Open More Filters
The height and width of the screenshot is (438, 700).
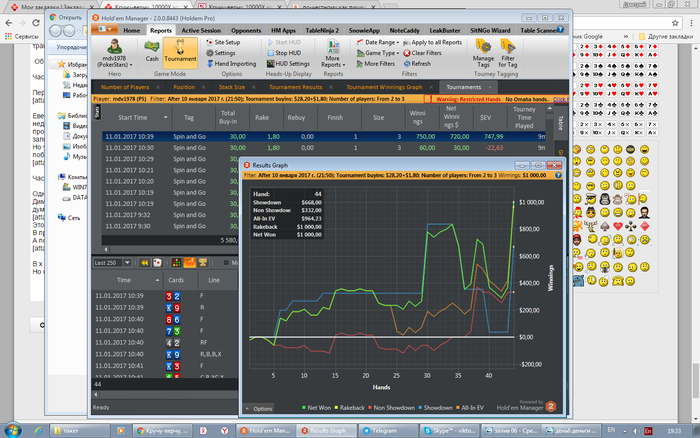[x=375, y=63]
